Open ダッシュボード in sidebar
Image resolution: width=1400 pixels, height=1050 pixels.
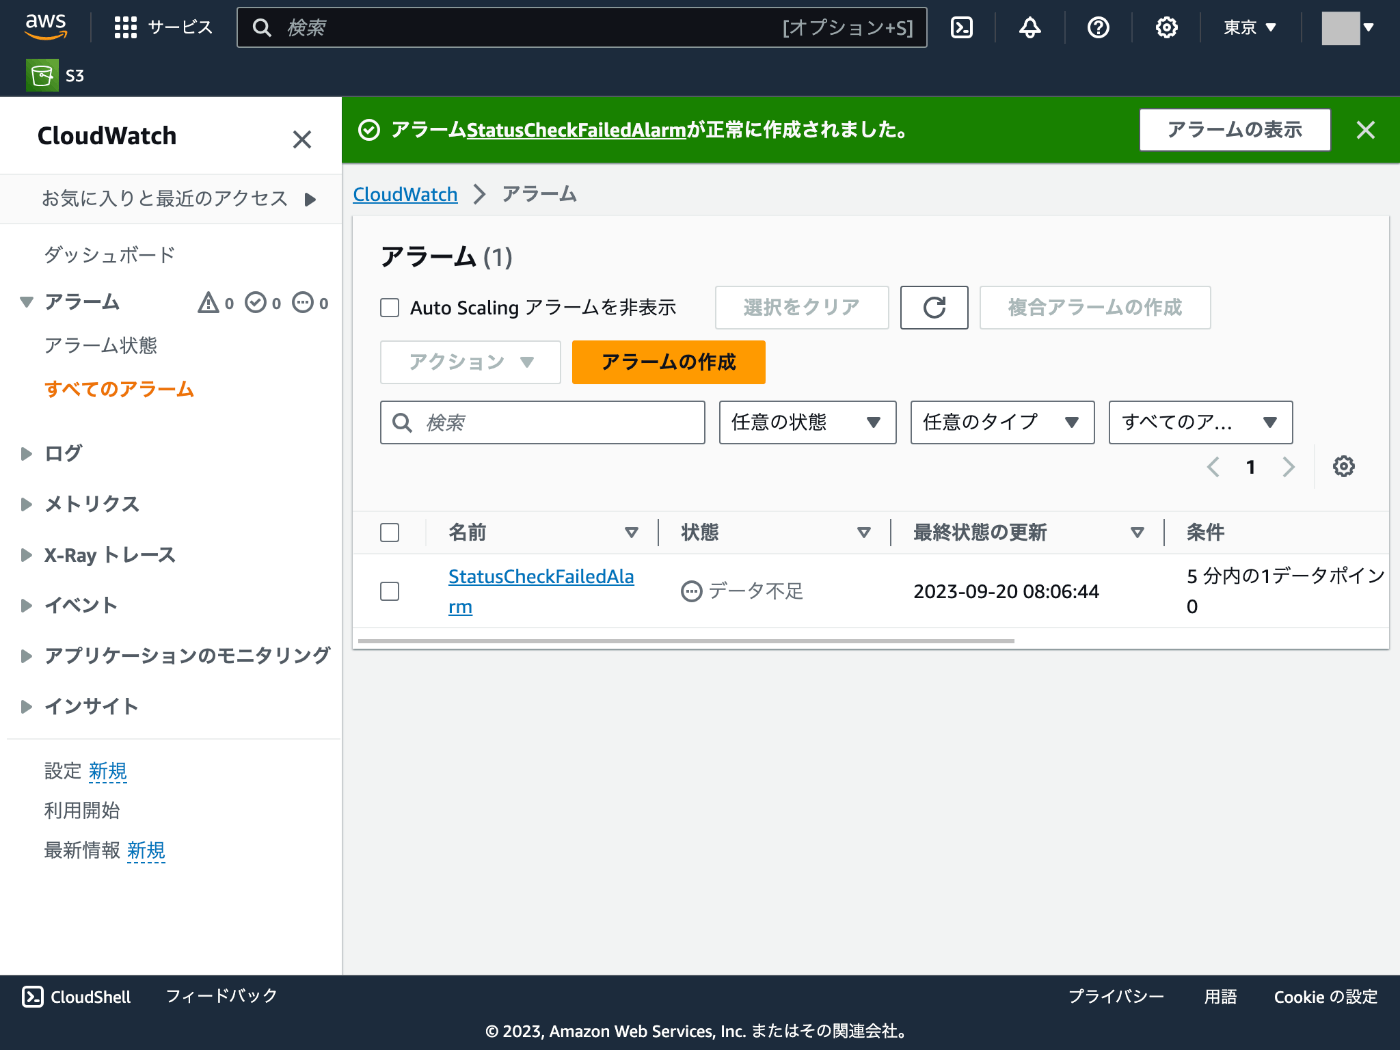(x=110, y=255)
